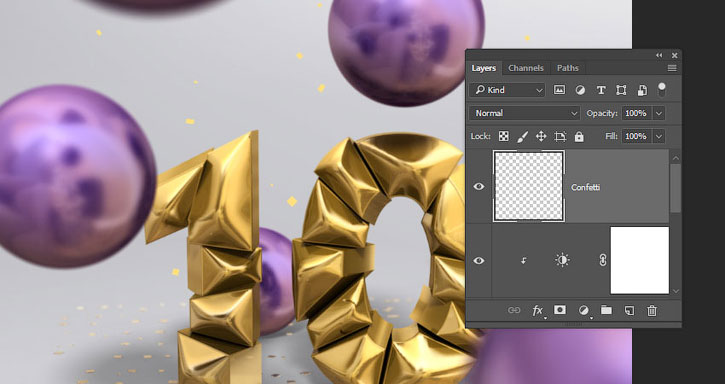Click the layers list scrollbar thumb
The image size is (725, 384).
676,189
